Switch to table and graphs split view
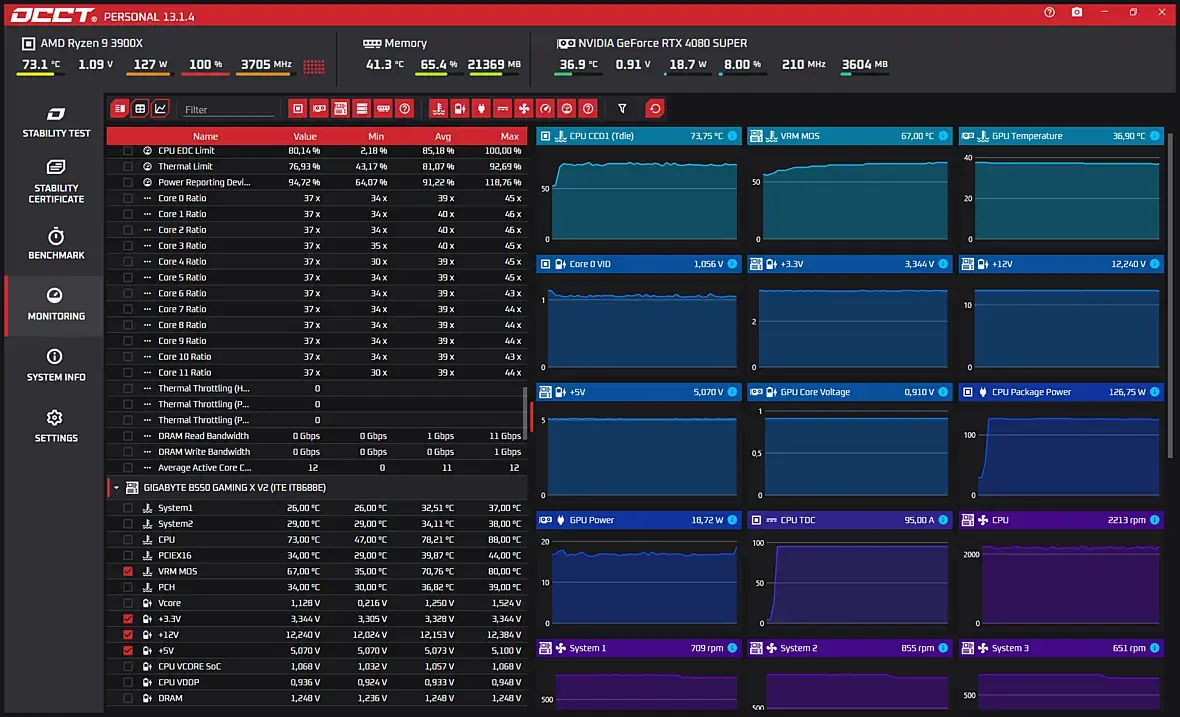The image size is (1180, 717). [120, 108]
